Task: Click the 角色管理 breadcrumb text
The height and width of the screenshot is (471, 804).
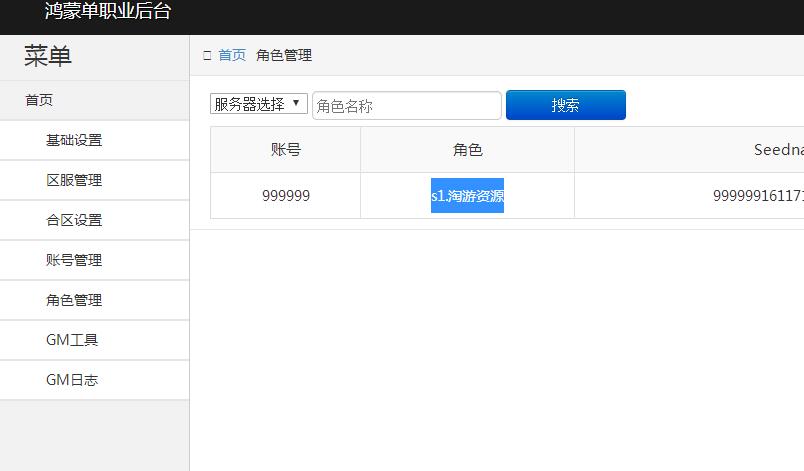Action: [284, 56]
